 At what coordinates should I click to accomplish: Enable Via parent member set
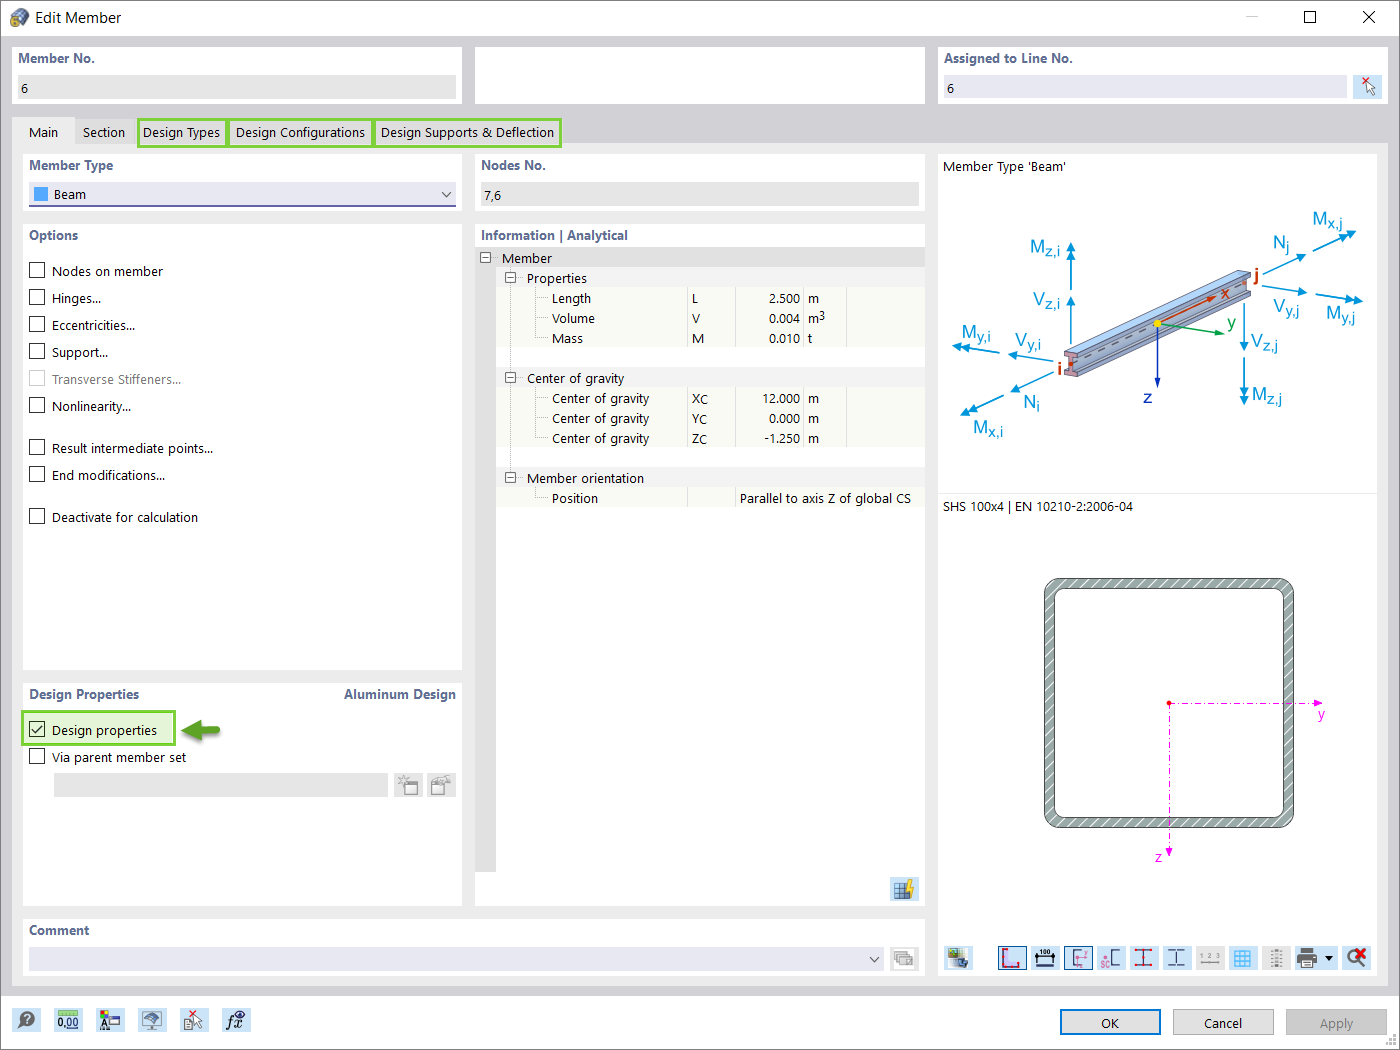(37, 757)
